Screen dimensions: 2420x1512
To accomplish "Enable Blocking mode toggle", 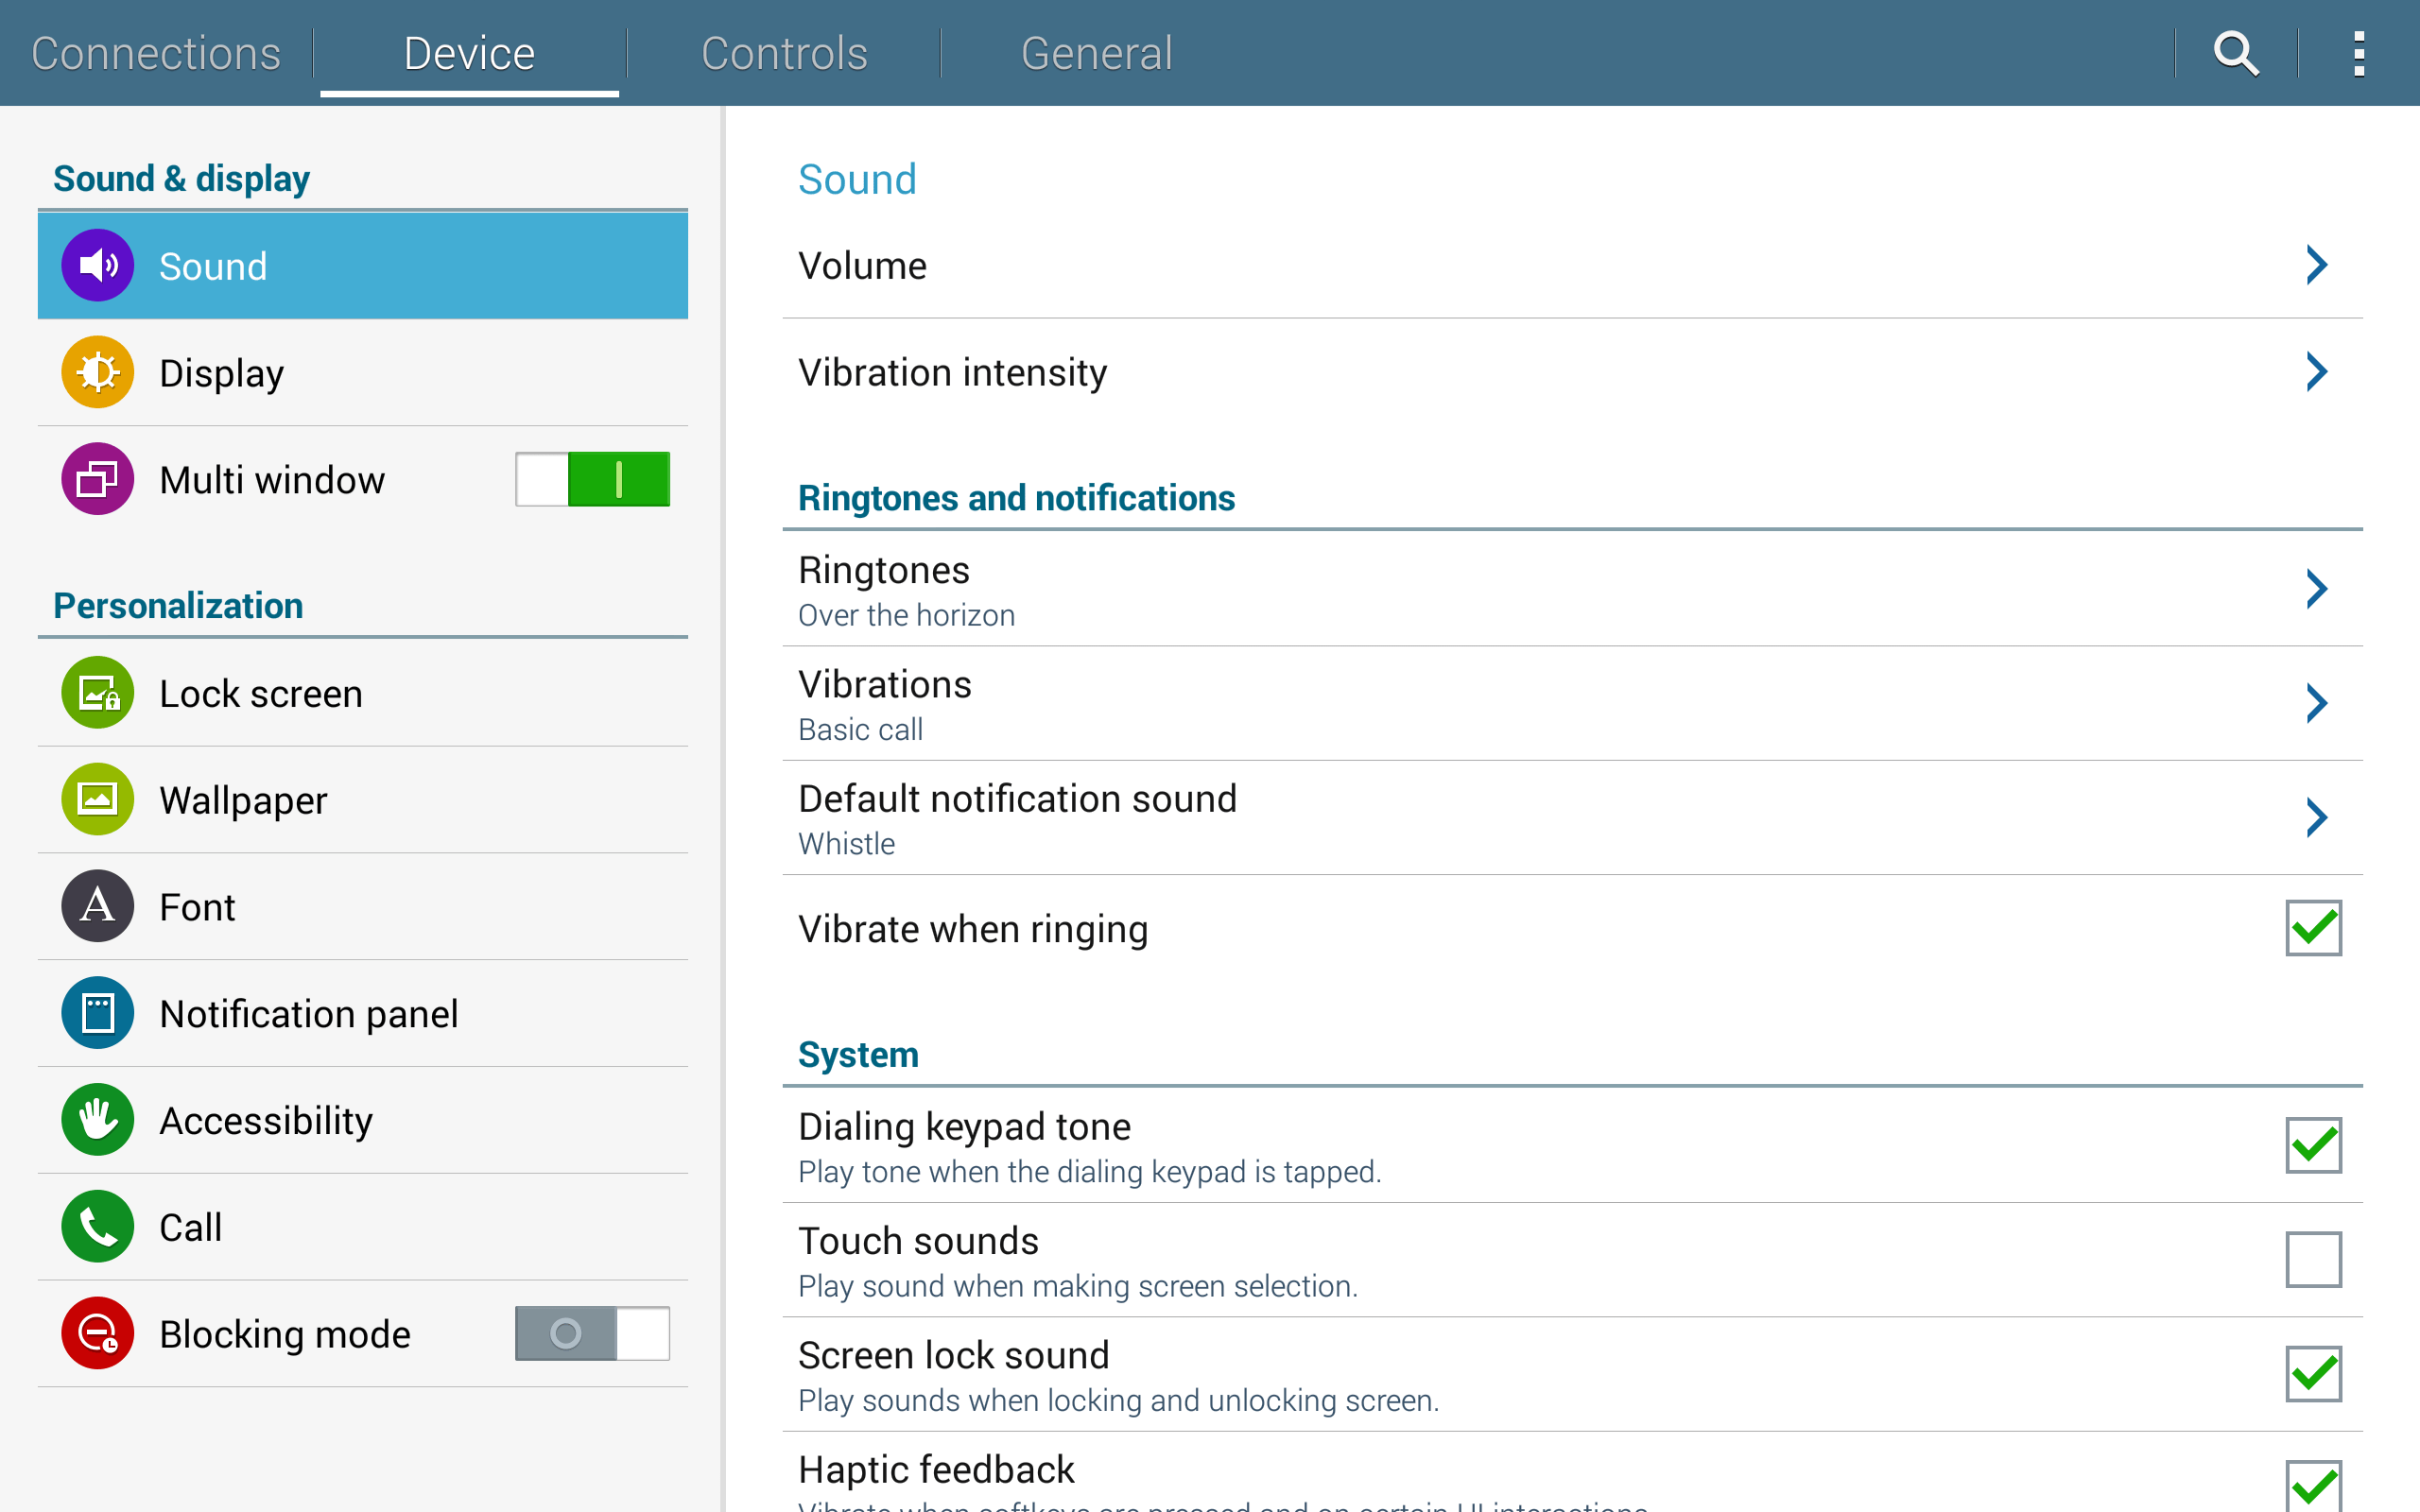I will pyautogui.click(x=592, y=1333).
